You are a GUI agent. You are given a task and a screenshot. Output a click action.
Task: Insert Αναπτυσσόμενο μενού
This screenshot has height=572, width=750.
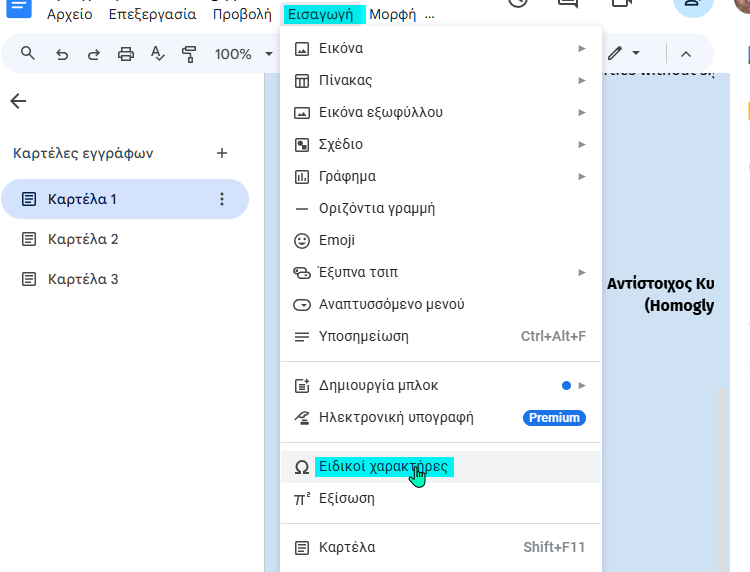[441, 305]
